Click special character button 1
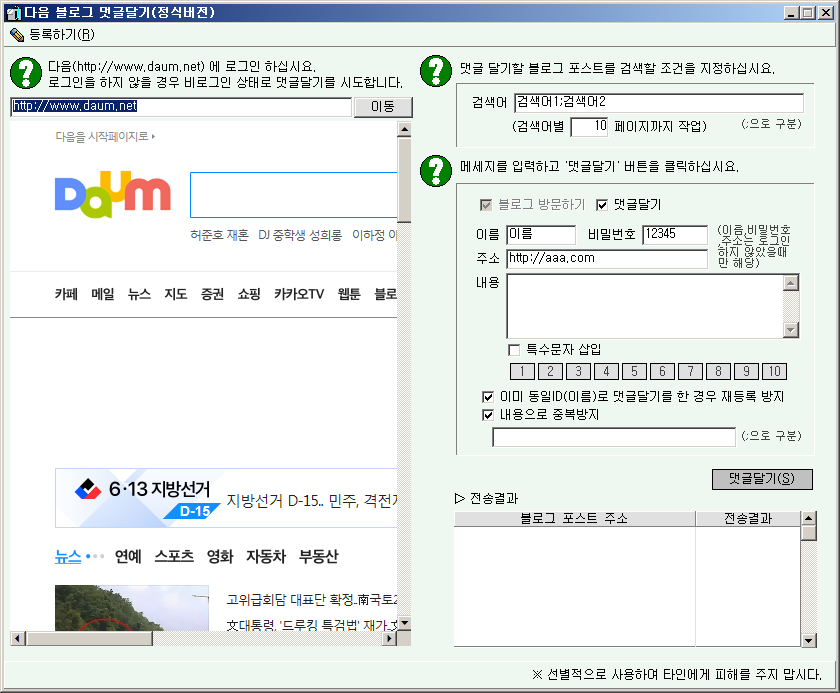The image size is (840, 693). pyautogui.click(x=523, y=371)
